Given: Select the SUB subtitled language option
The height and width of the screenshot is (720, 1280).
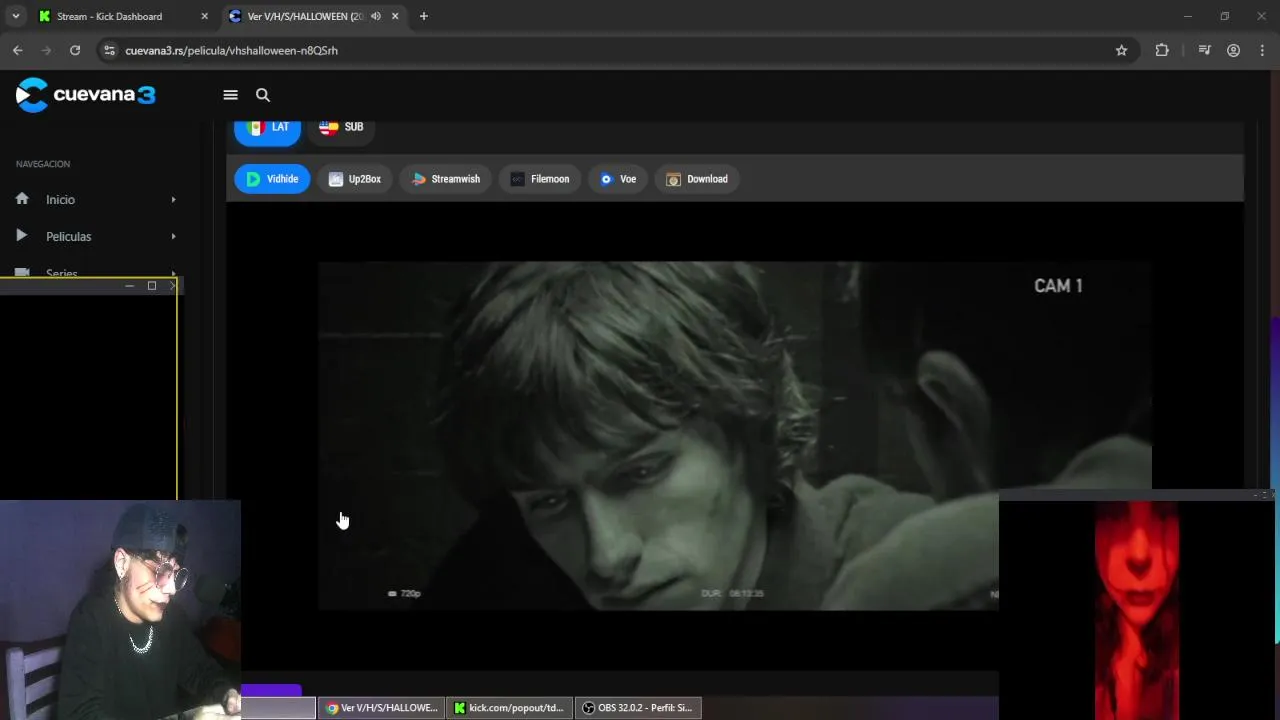Looking at the screenshot, I should tap(341, 128).
